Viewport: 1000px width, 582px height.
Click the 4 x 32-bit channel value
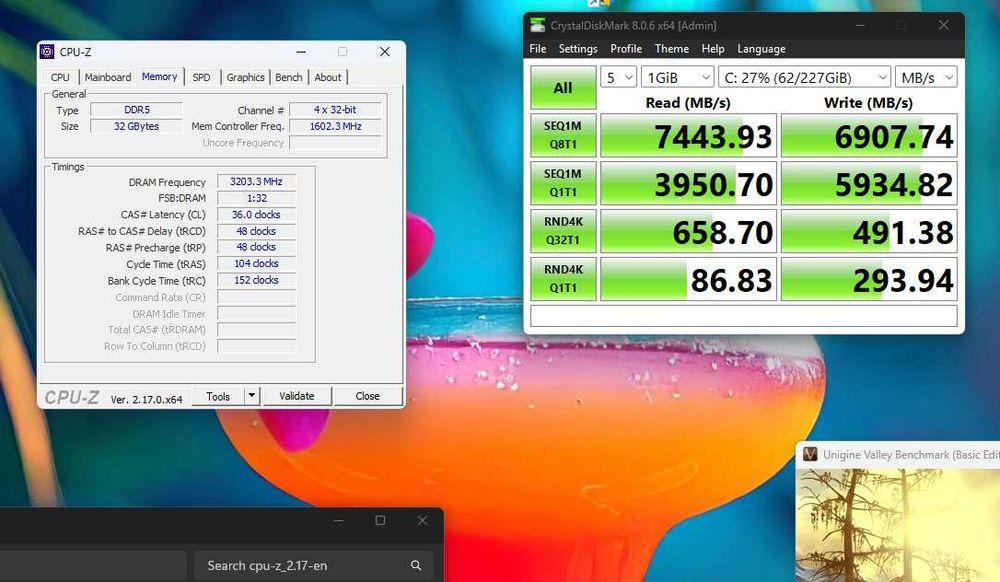(335, 110)
